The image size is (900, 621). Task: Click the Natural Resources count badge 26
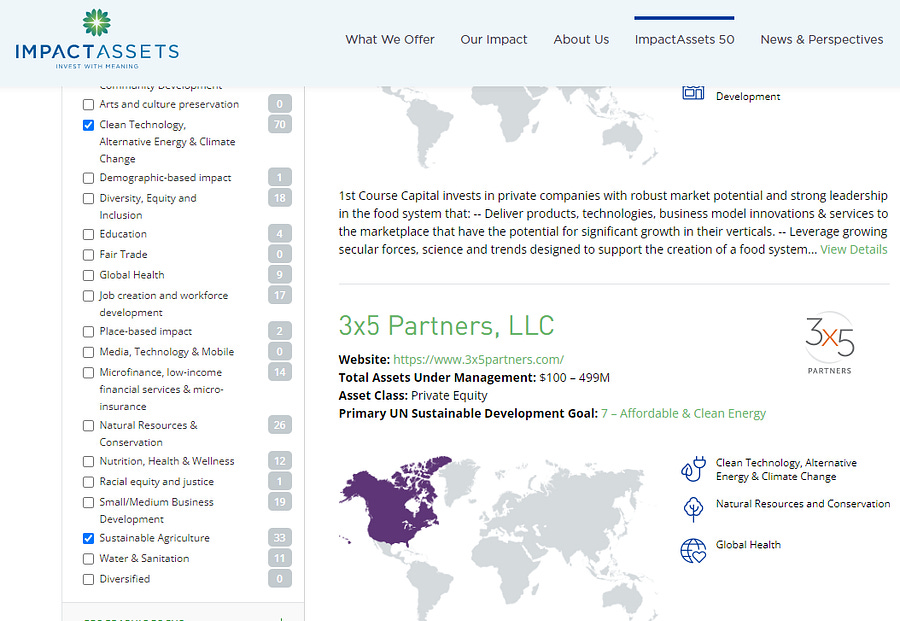(x=280, y=425)
